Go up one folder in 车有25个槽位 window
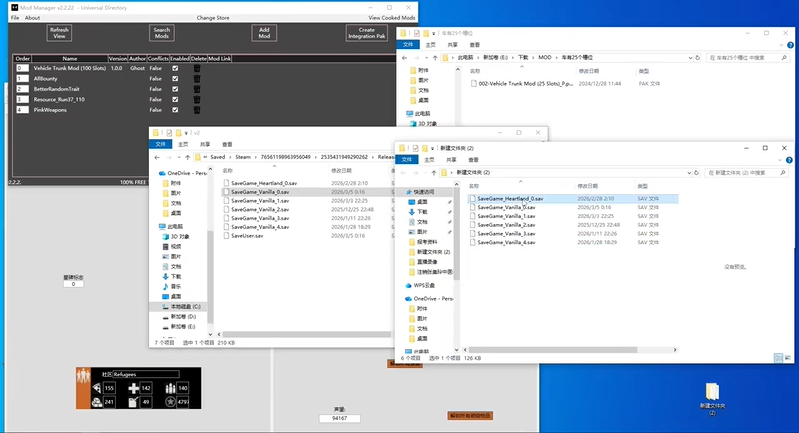This screenshot has height=433, width=799. [x=435, y=58]
